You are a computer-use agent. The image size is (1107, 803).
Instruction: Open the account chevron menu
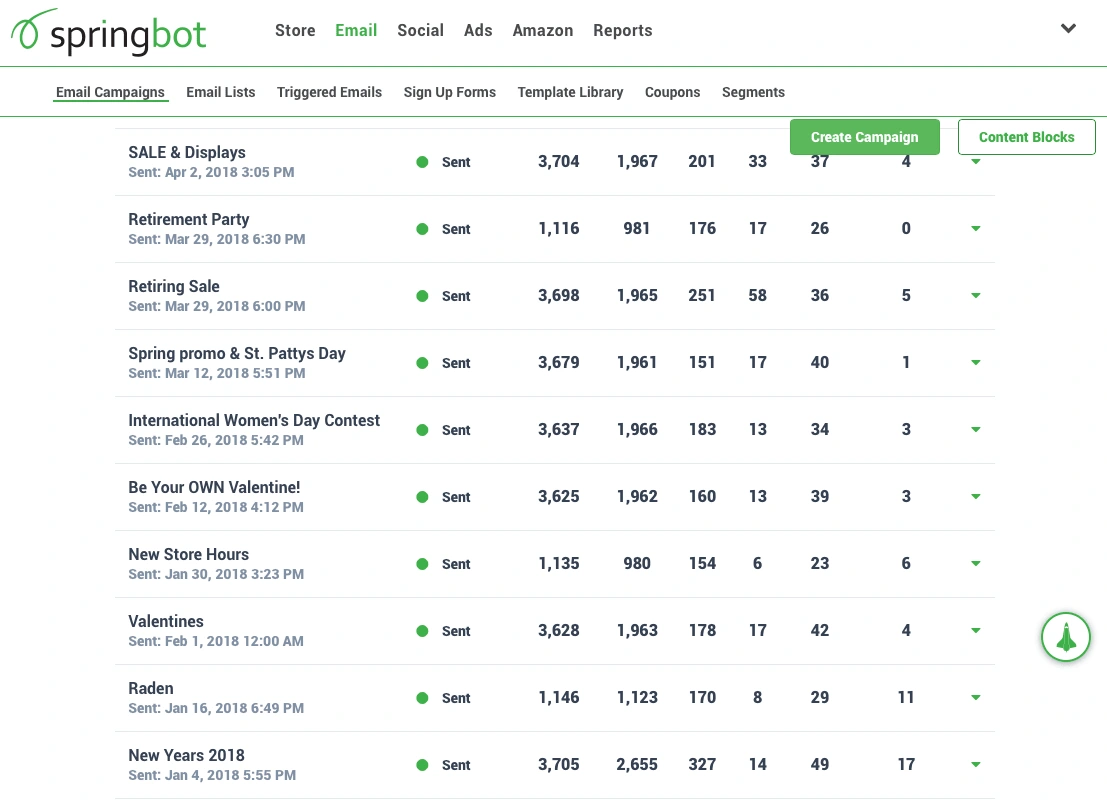point(1068,29)
